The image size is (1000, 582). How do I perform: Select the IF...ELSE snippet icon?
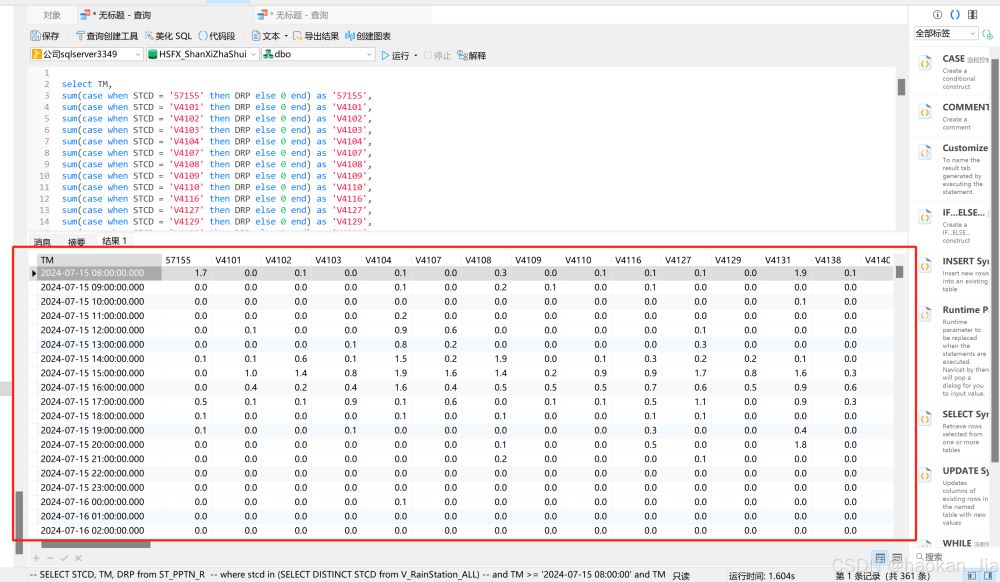925,217
